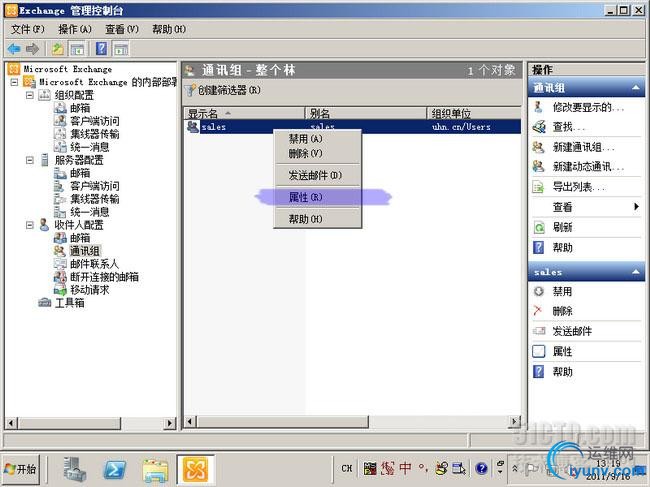Open 工具箱 in the tree

click(x=70, y=303)
